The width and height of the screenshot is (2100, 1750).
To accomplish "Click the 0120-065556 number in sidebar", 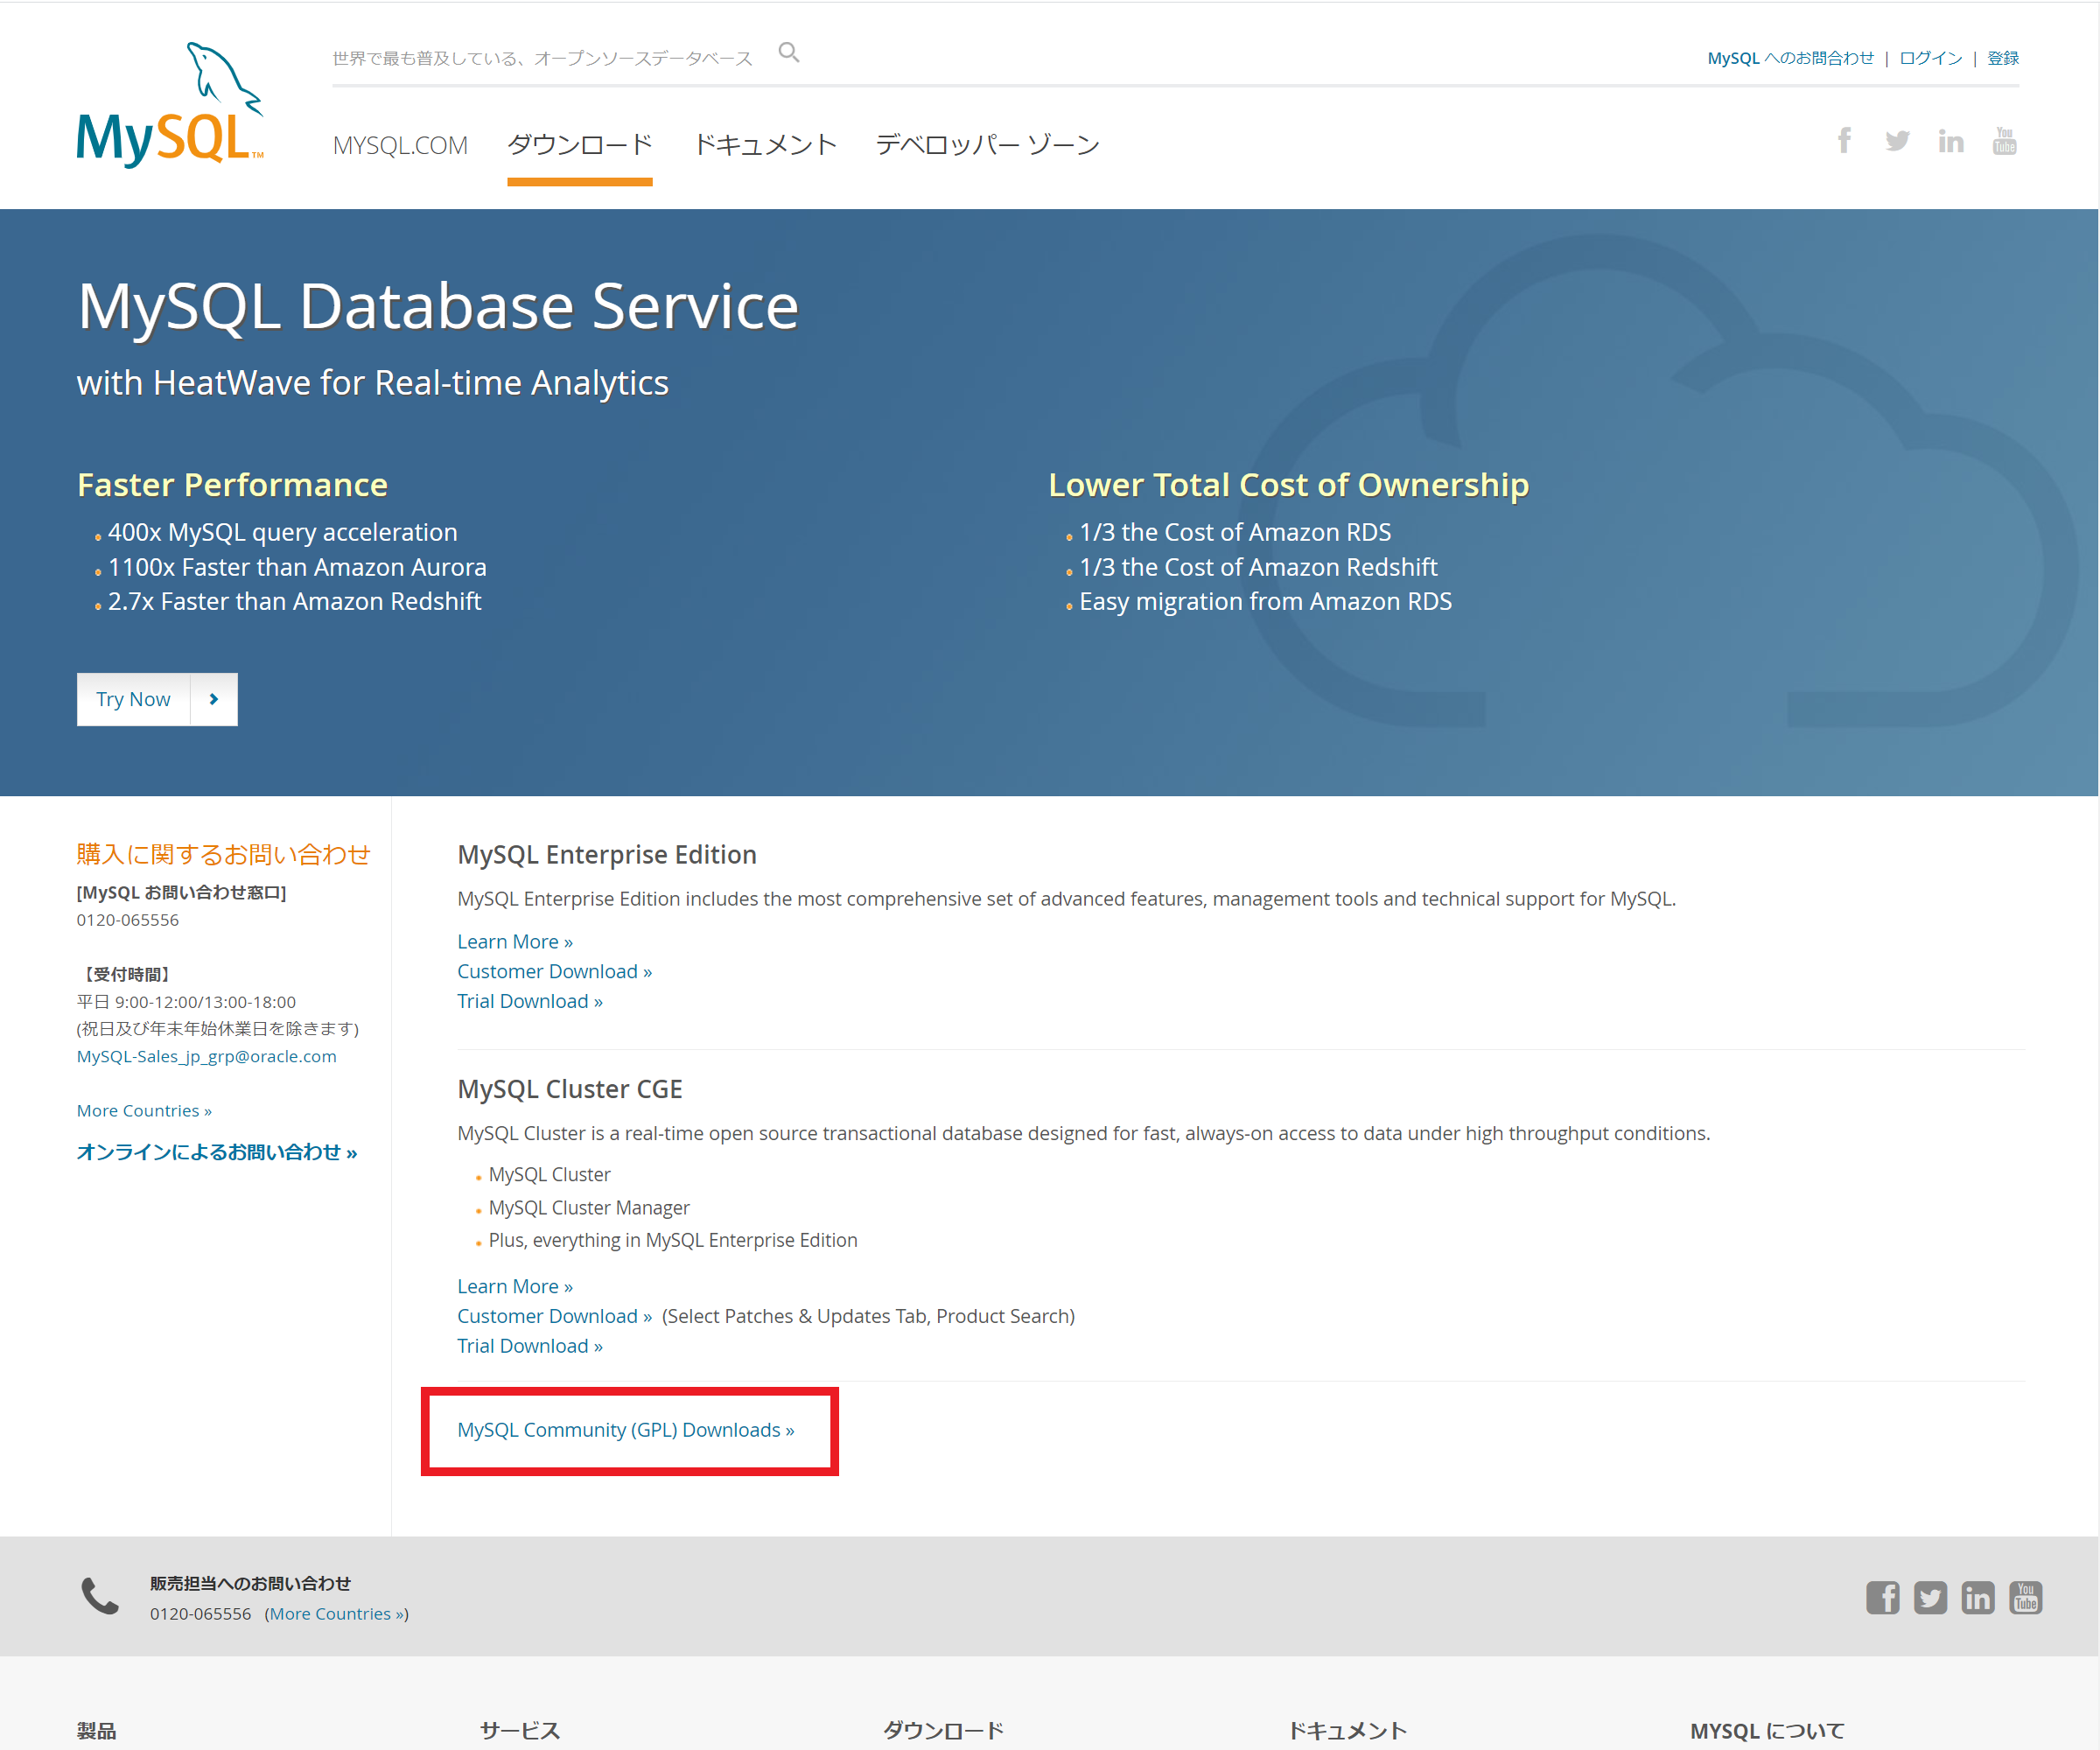I will tap(128, 920).
